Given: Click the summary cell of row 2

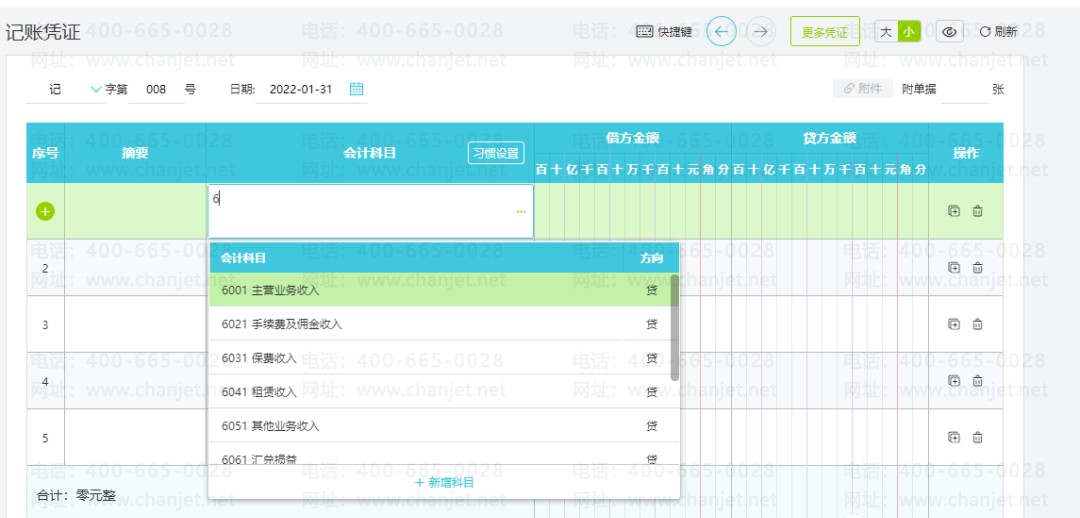Looking at the screenshot, I should coord(135,268).
